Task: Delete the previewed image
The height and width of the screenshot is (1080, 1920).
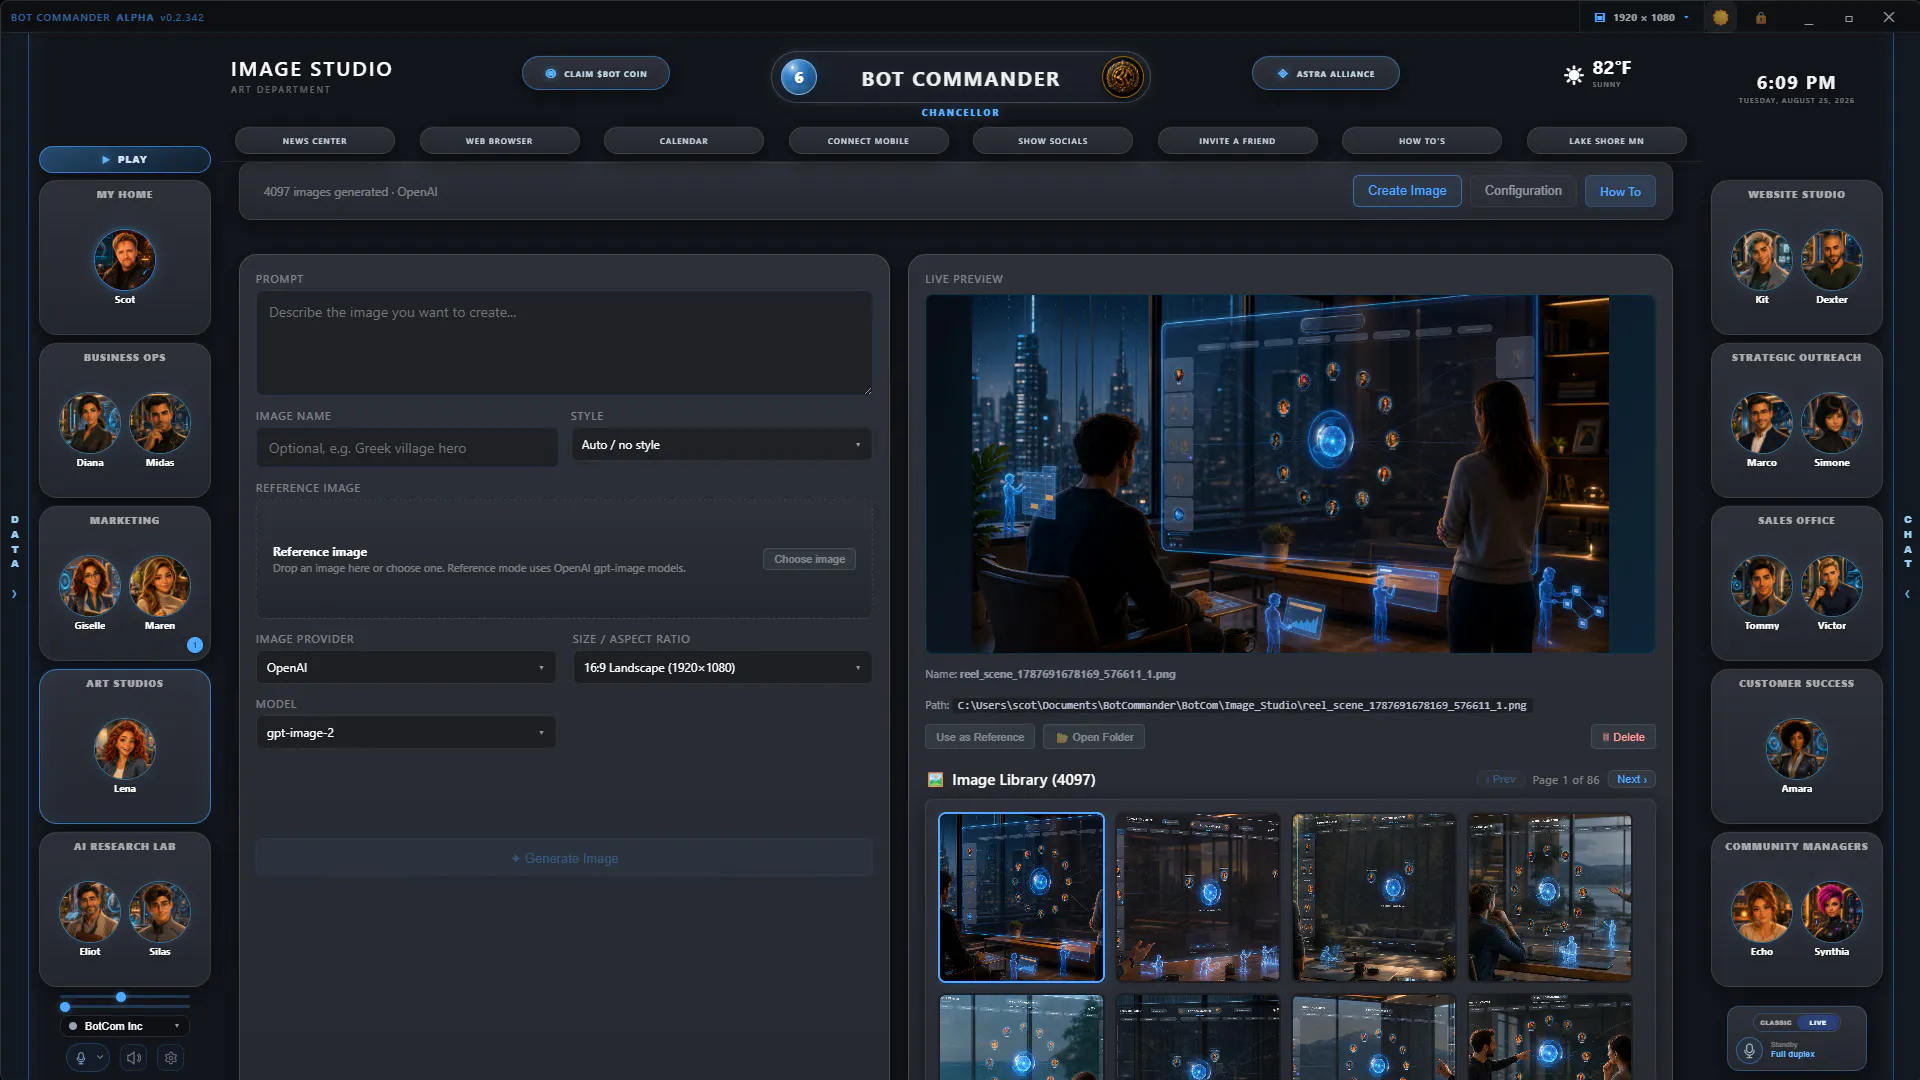Action: pos(1623,737)
